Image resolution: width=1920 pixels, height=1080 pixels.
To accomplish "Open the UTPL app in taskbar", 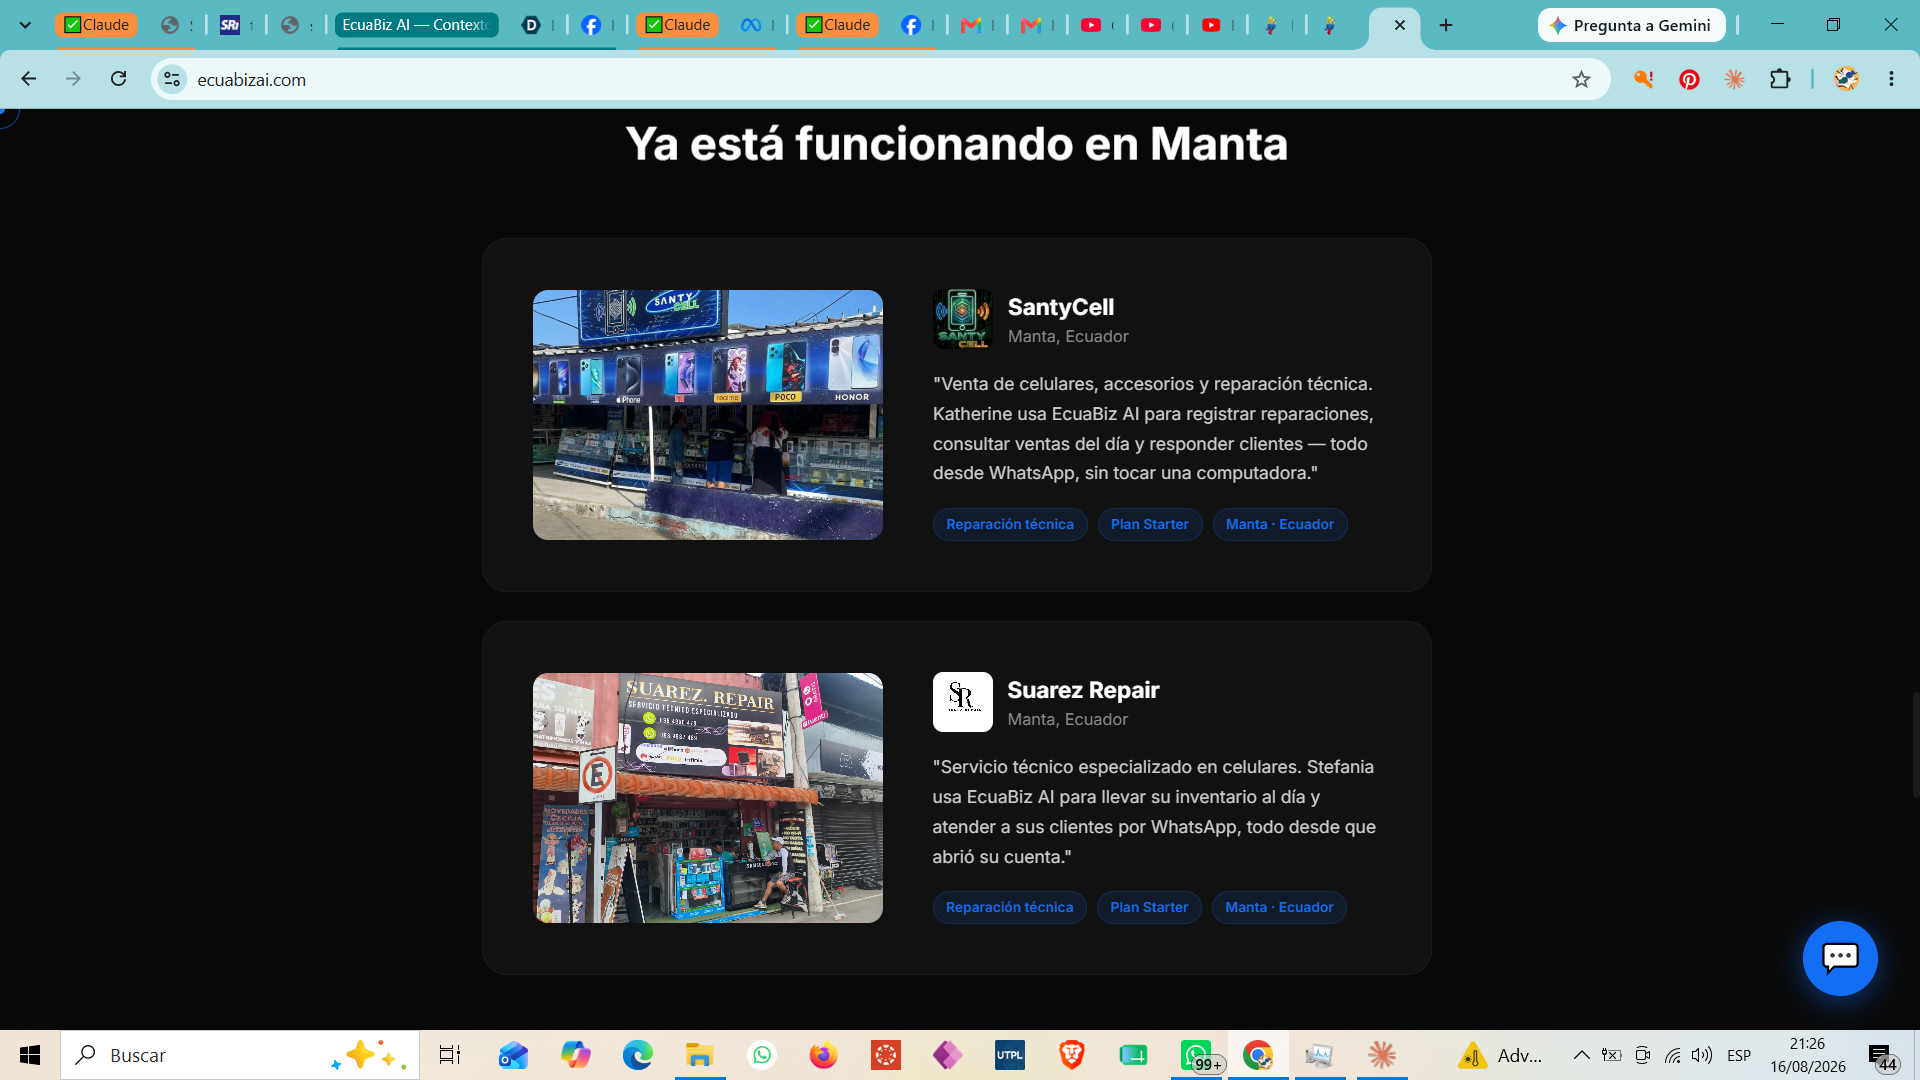I will 1009,1055.
